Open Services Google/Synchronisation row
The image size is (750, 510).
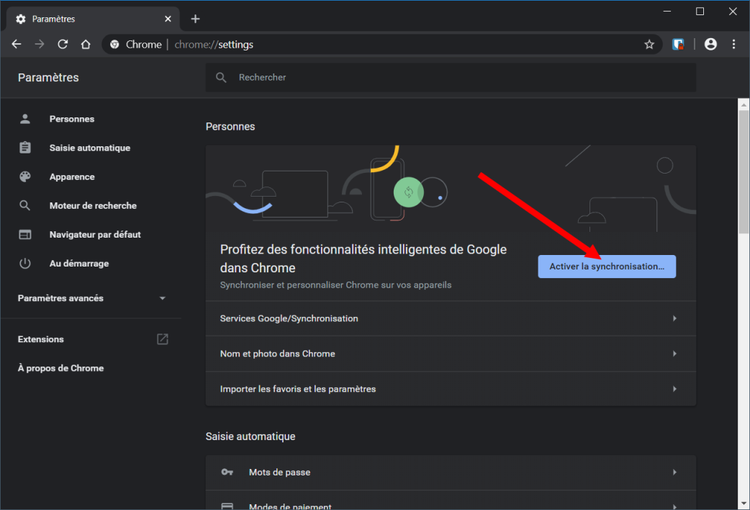pos(450,318)
